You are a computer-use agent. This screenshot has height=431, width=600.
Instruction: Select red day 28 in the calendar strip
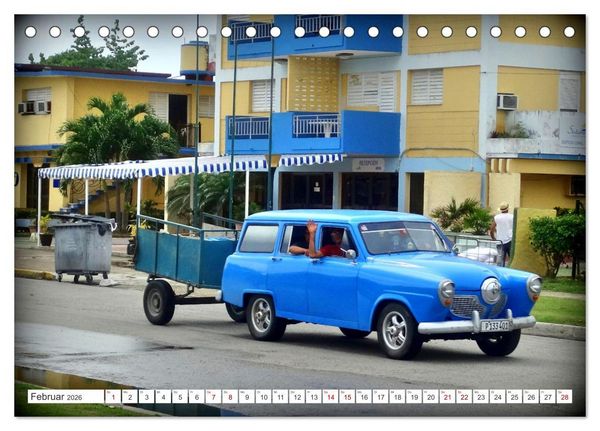pyautogui.click(x=565, y=397)
